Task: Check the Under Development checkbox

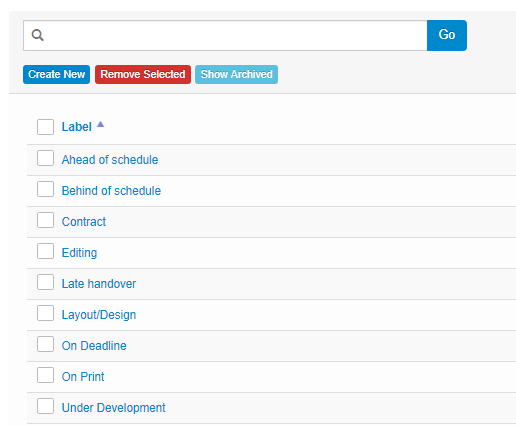Action: click(45, 406)
